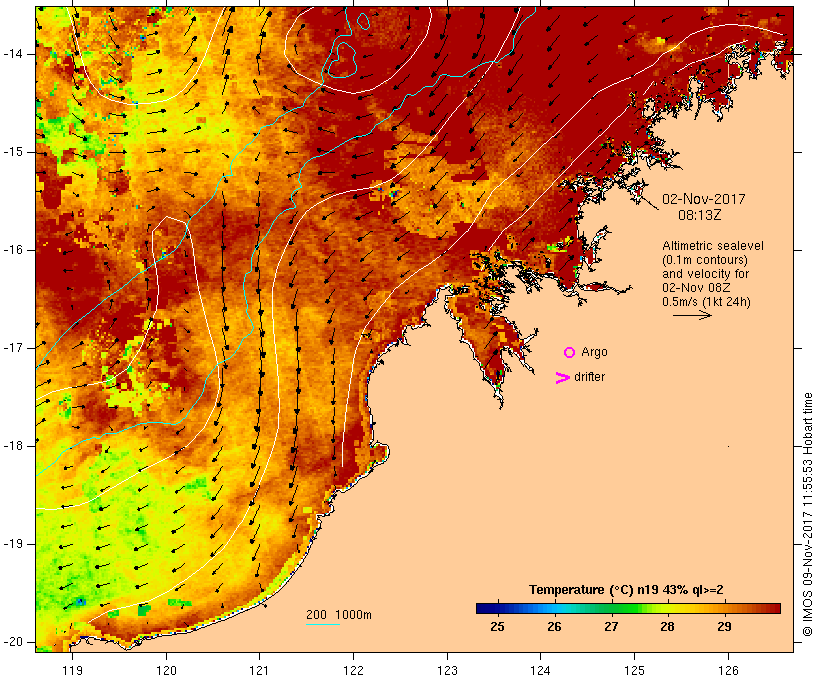Screen dimensions: 820x680
Task: Click the -18 latitude axis label
Action: coord(12,446)
